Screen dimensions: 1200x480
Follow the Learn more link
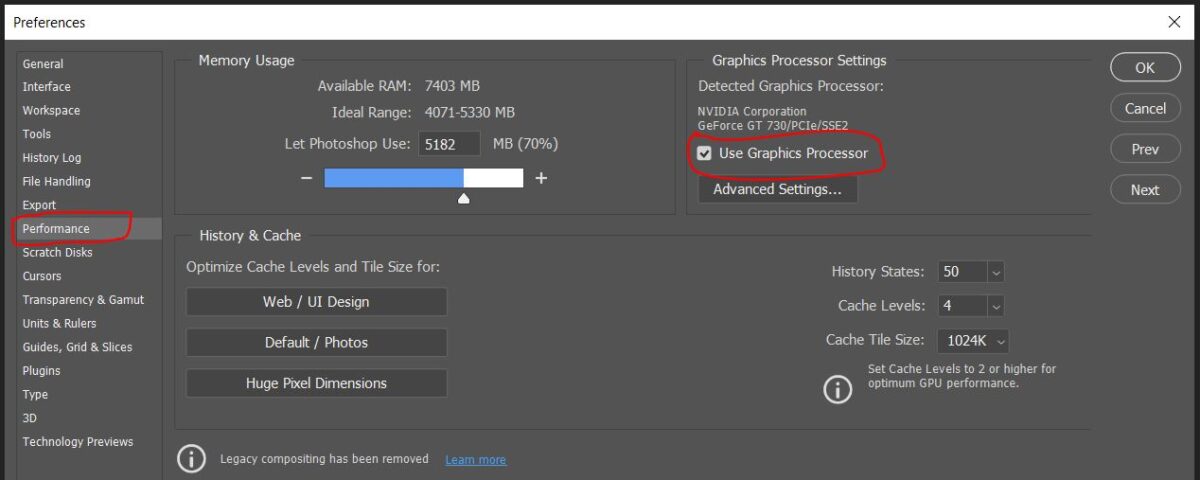(475, 460)
